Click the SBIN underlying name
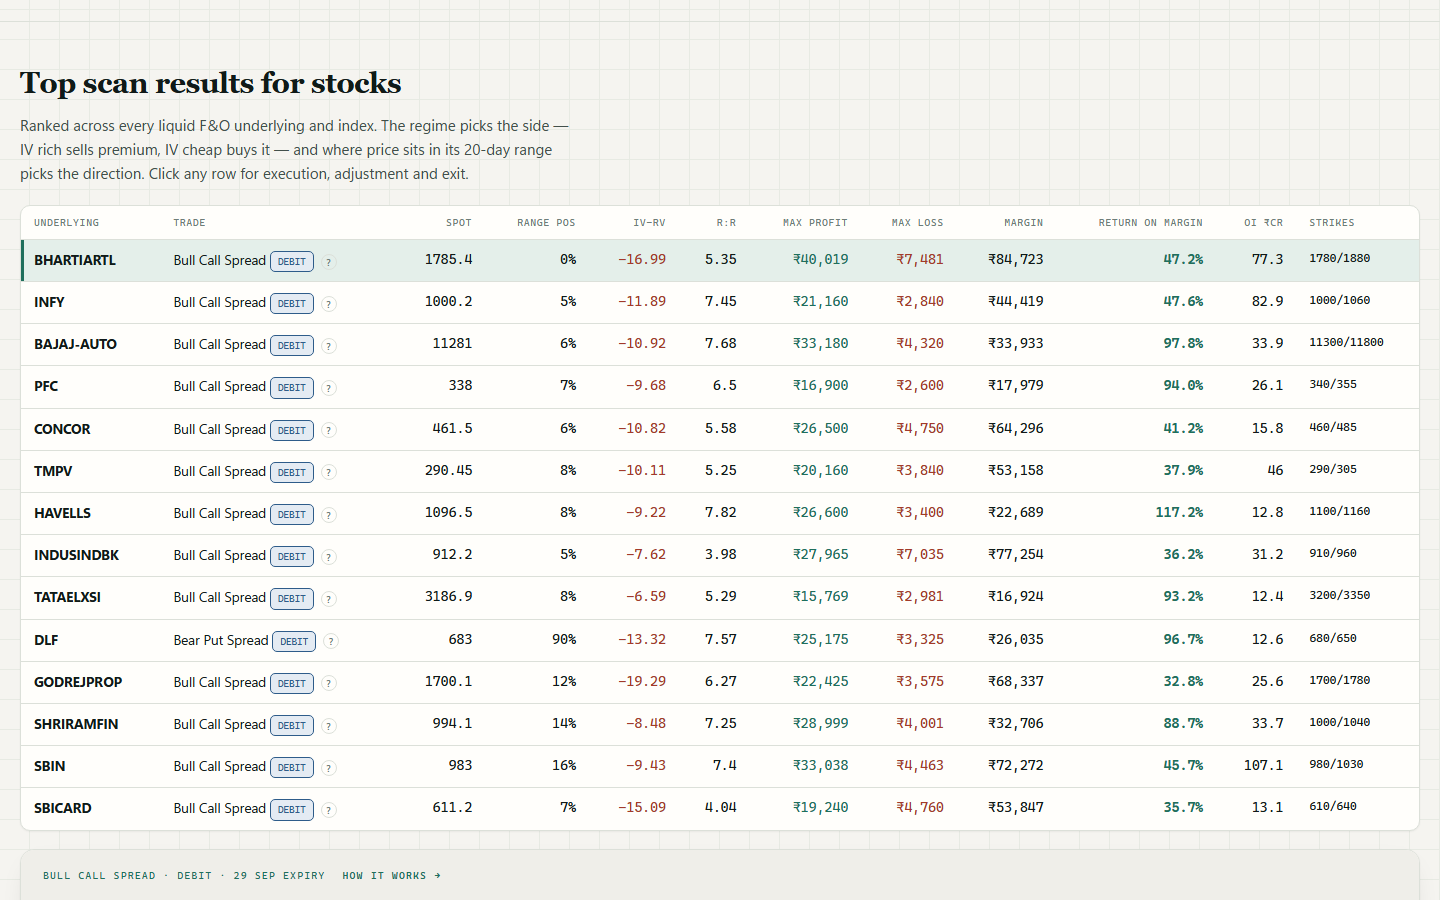 [49, 766]
